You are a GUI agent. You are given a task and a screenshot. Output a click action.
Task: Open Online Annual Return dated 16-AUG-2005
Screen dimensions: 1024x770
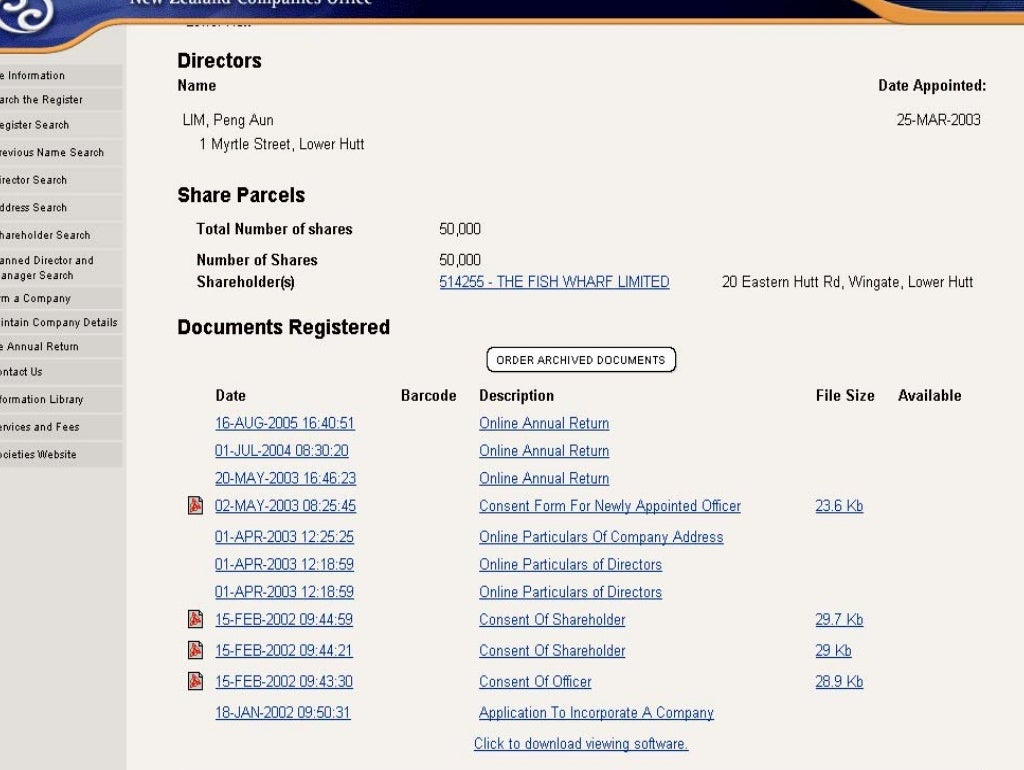(544, 423)
